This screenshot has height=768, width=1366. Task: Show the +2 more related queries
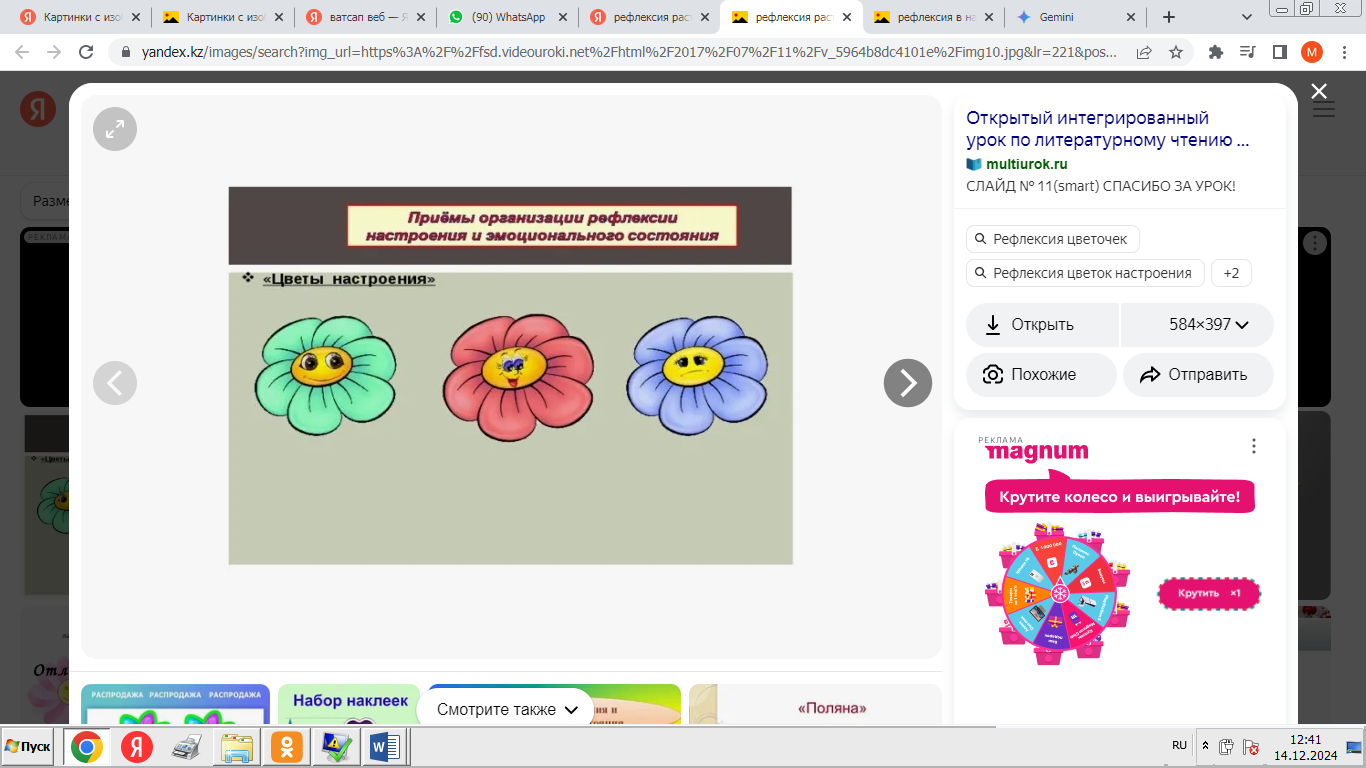1231,273
